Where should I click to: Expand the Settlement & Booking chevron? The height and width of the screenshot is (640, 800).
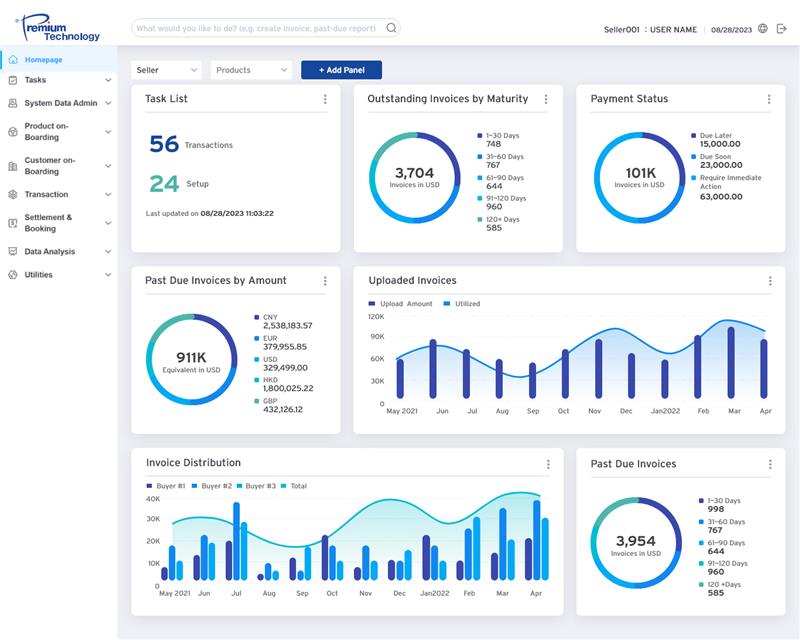pyautogui.click(x=108, y=223)
